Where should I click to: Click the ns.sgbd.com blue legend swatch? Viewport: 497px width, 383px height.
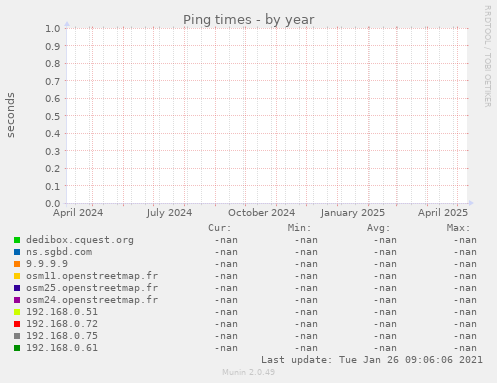pos(17,252)
